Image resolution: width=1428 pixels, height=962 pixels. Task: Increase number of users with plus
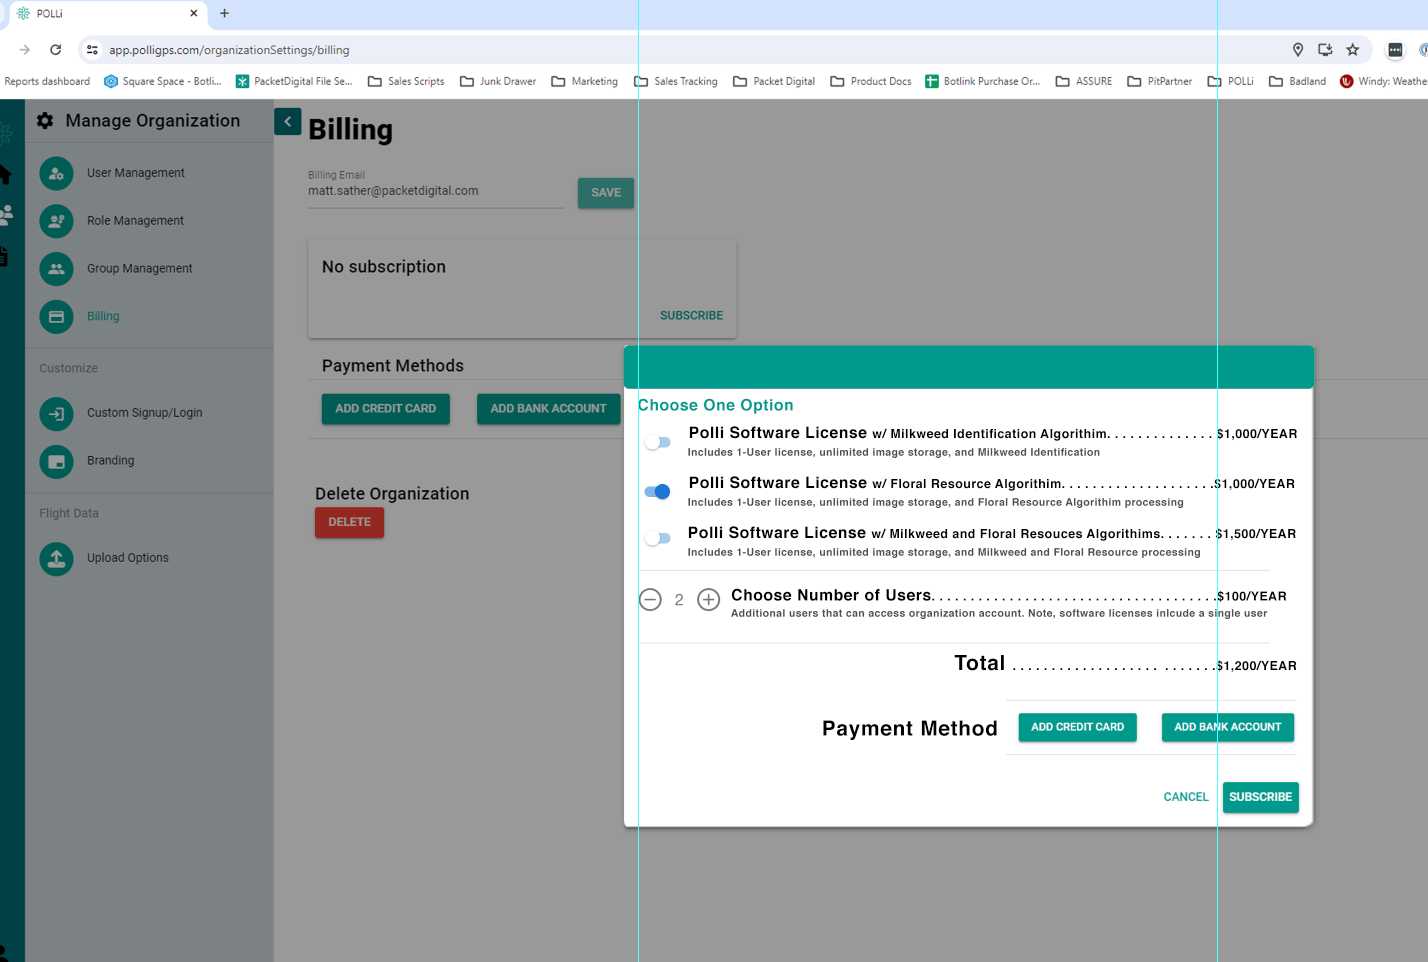(x=708, y=600)
